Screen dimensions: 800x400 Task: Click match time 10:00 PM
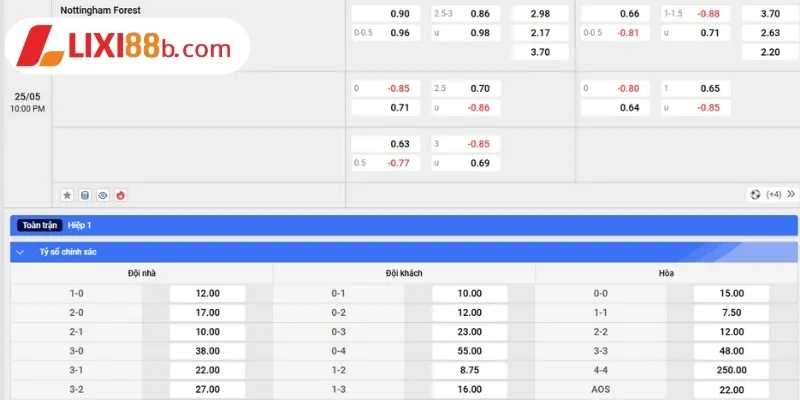[x=28, y=109]
